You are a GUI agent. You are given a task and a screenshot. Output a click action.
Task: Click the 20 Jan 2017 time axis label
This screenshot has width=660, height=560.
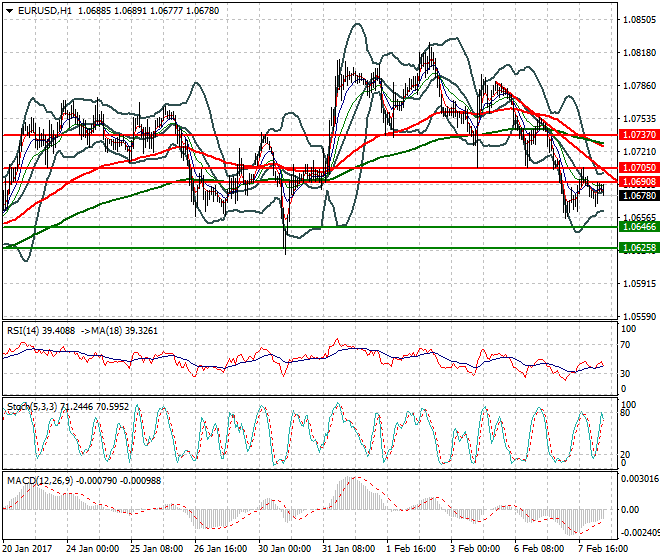[27, 549]
